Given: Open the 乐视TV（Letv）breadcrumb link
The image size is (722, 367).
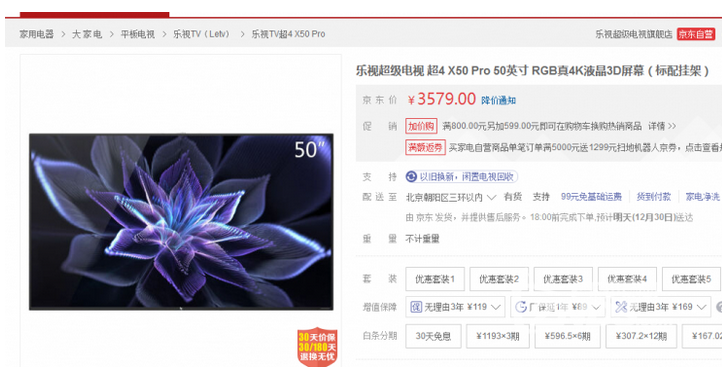Looking at the screenshot, I should [x=202, y=34].
